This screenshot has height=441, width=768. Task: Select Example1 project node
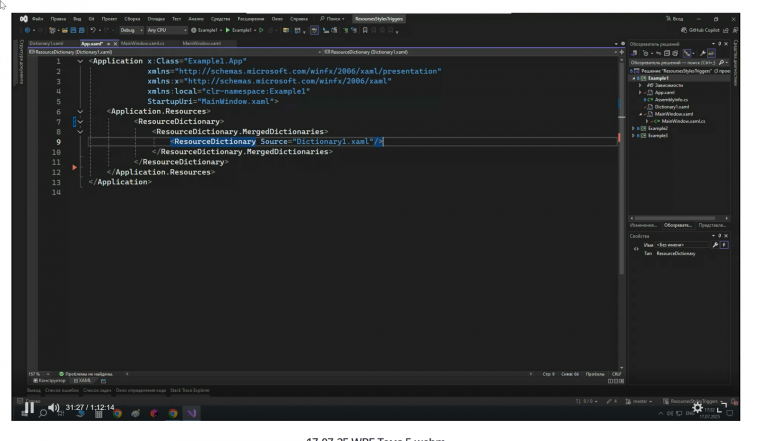click(658, 78)
